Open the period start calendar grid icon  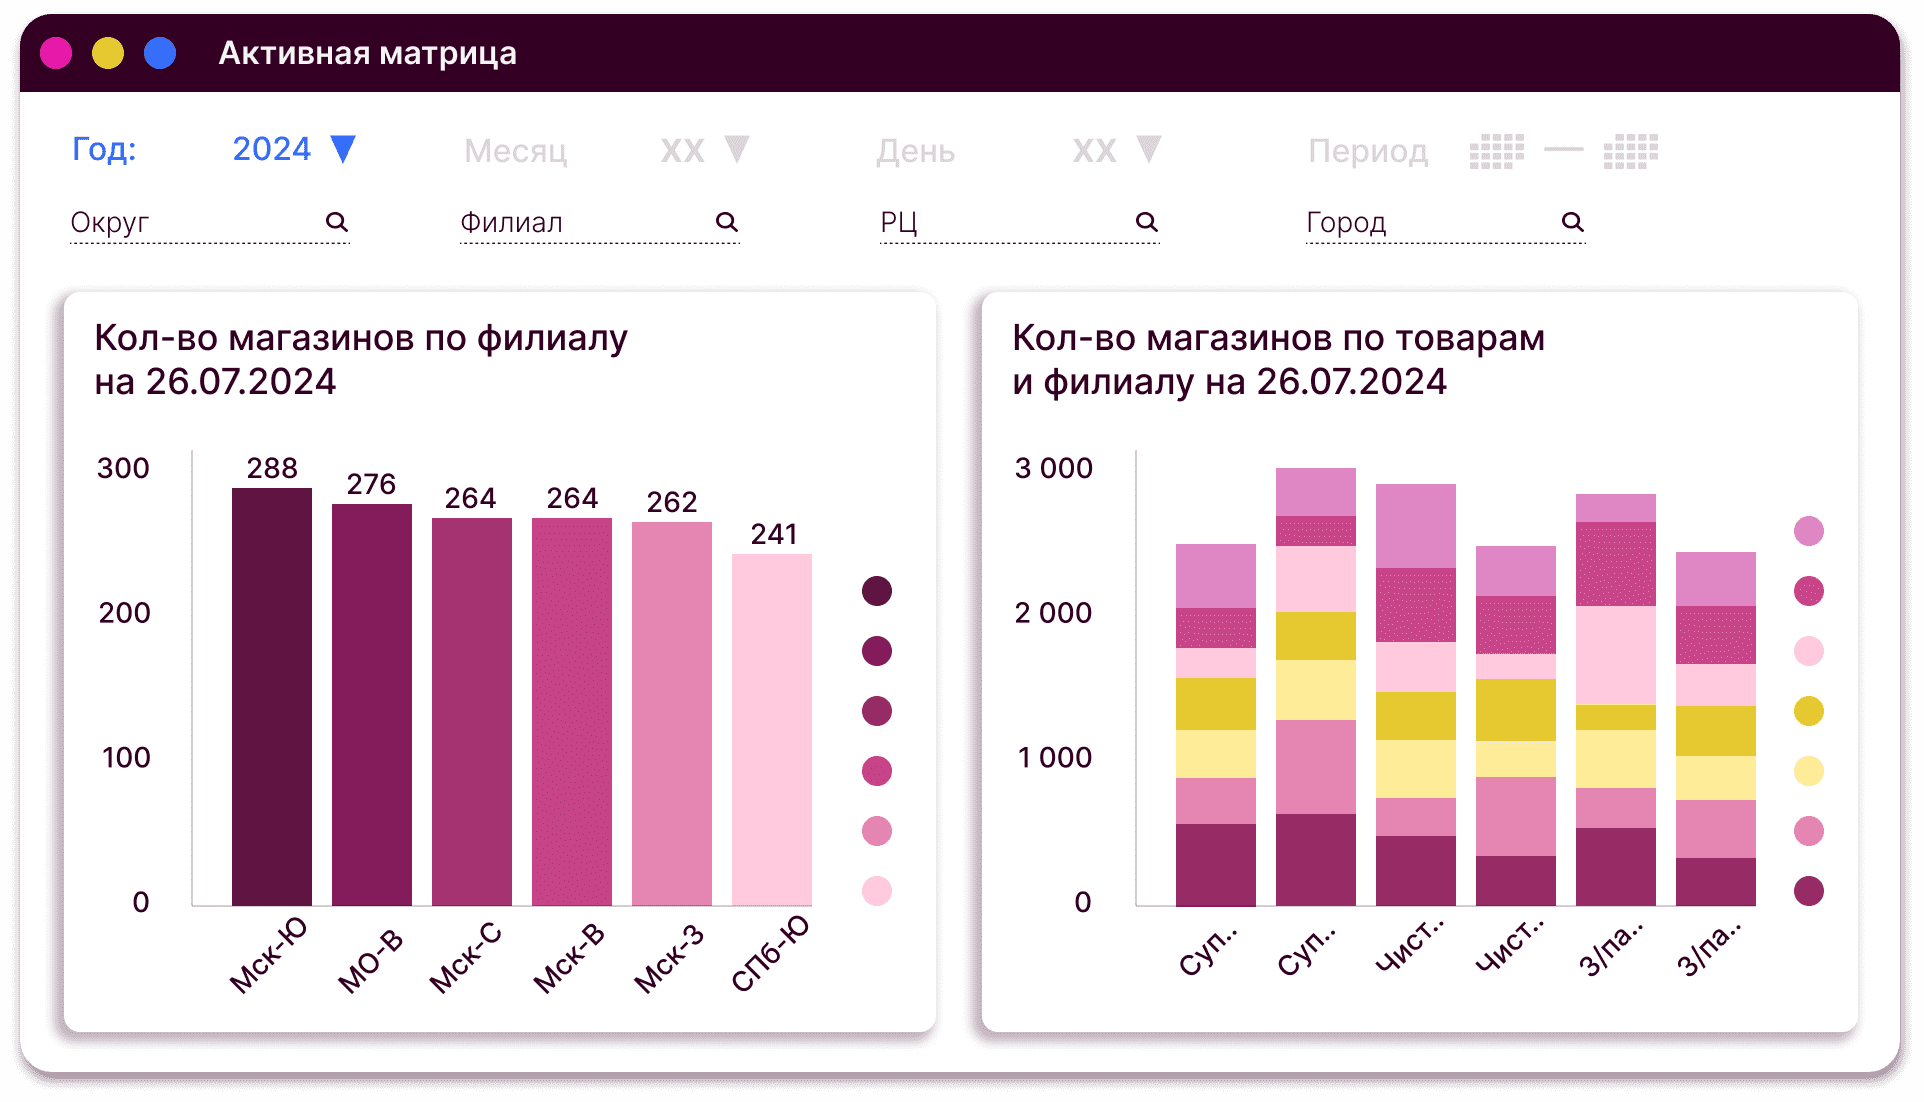[1496, 151]
